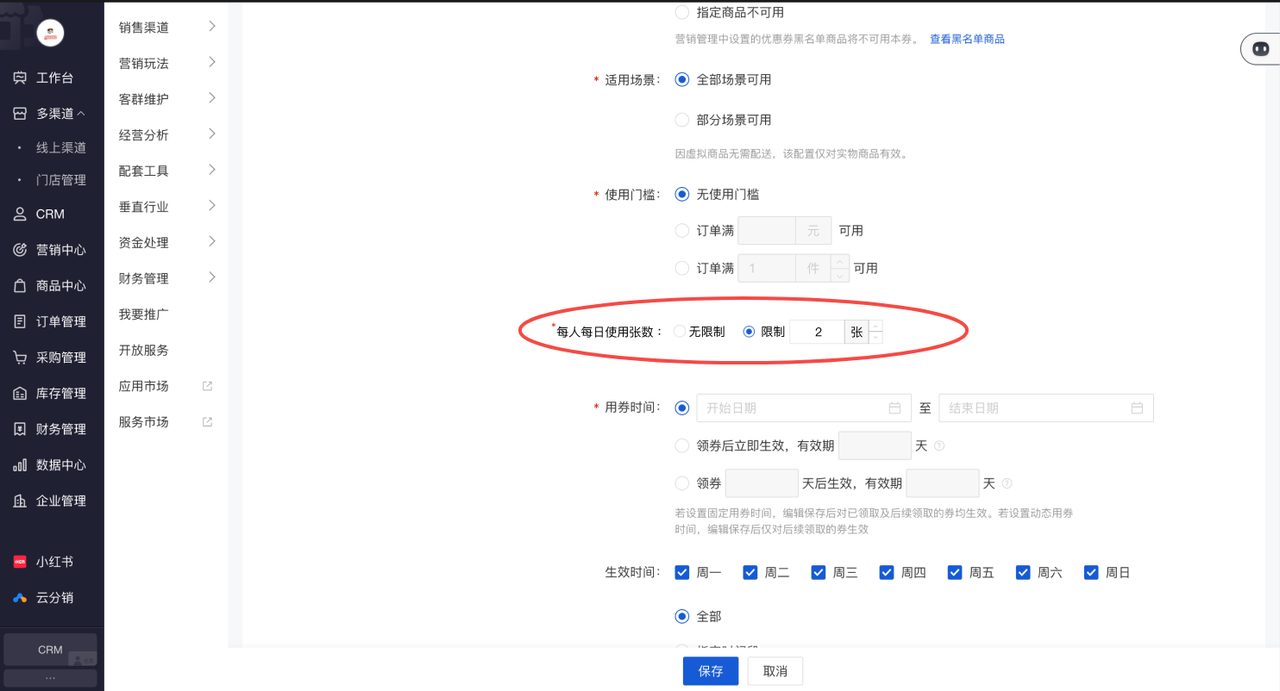
Task: Collapse the 多渠道 sidebar group
Action: [x=81, y=114]
